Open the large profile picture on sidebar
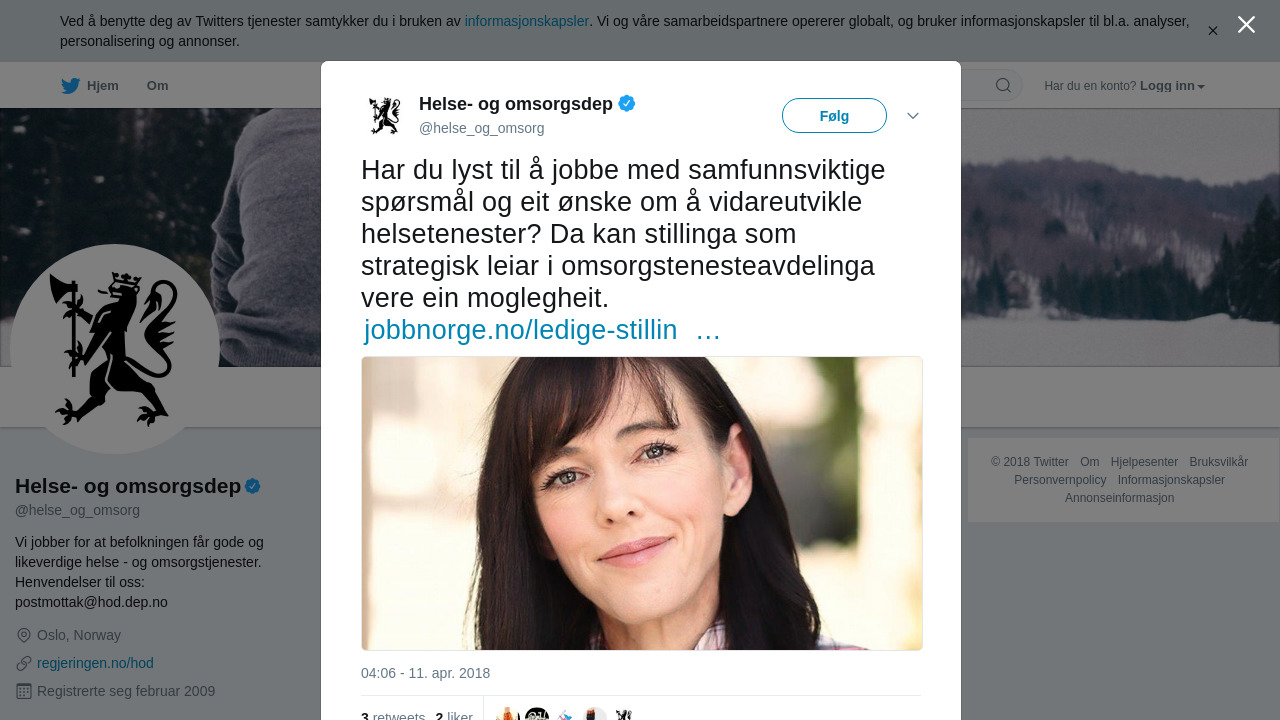This screenshot has height=720, width=1280. pos(115,349)
